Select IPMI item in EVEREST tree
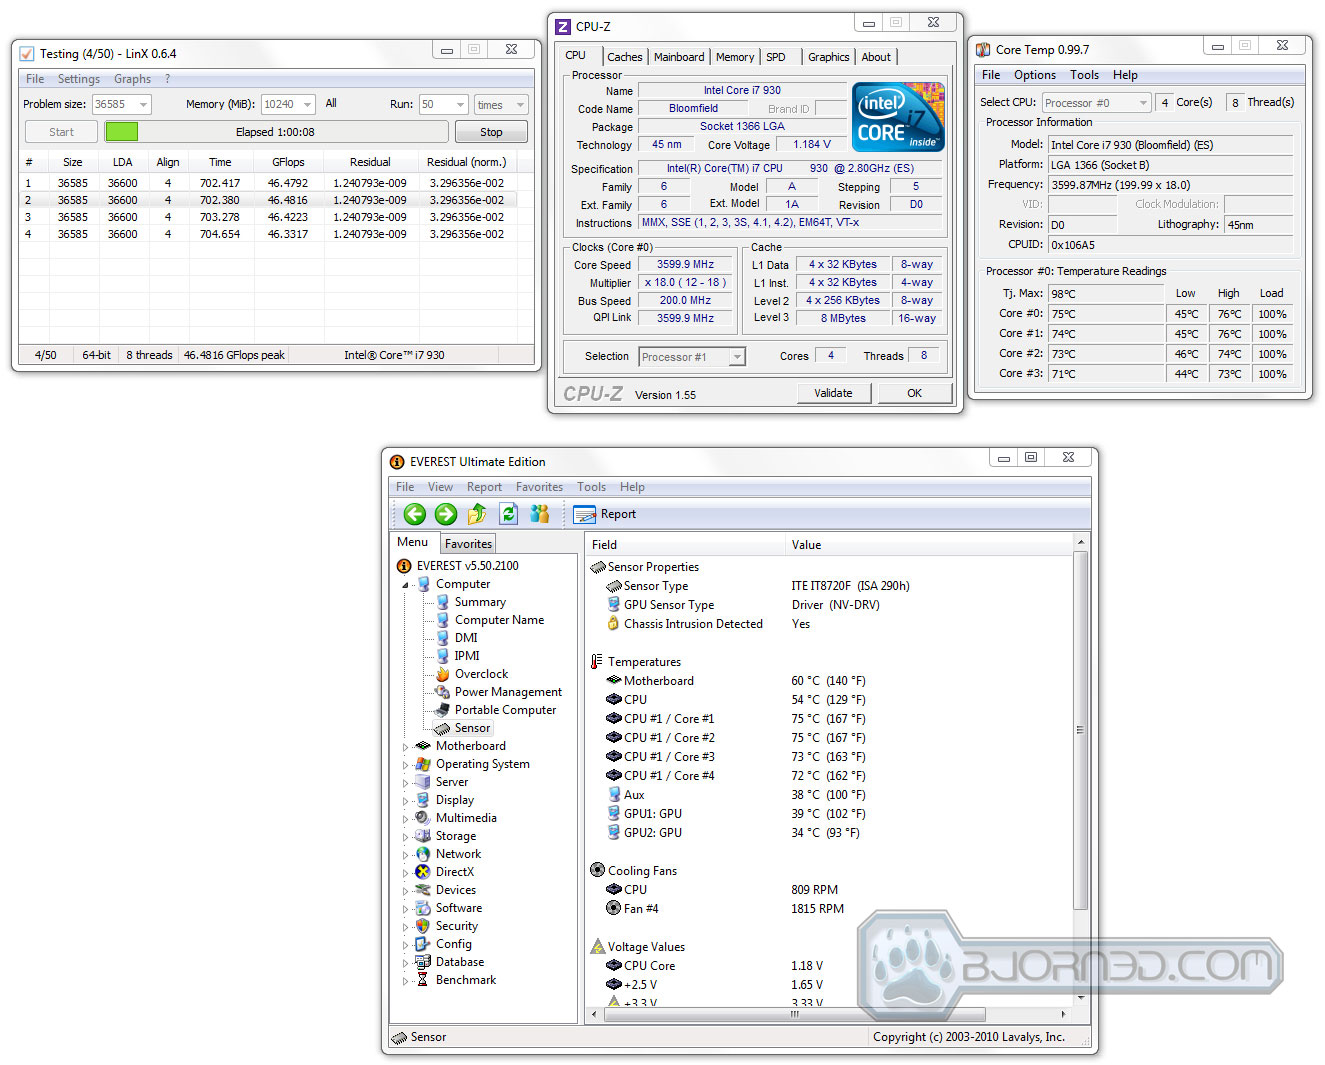 click(x=467, y=656)
